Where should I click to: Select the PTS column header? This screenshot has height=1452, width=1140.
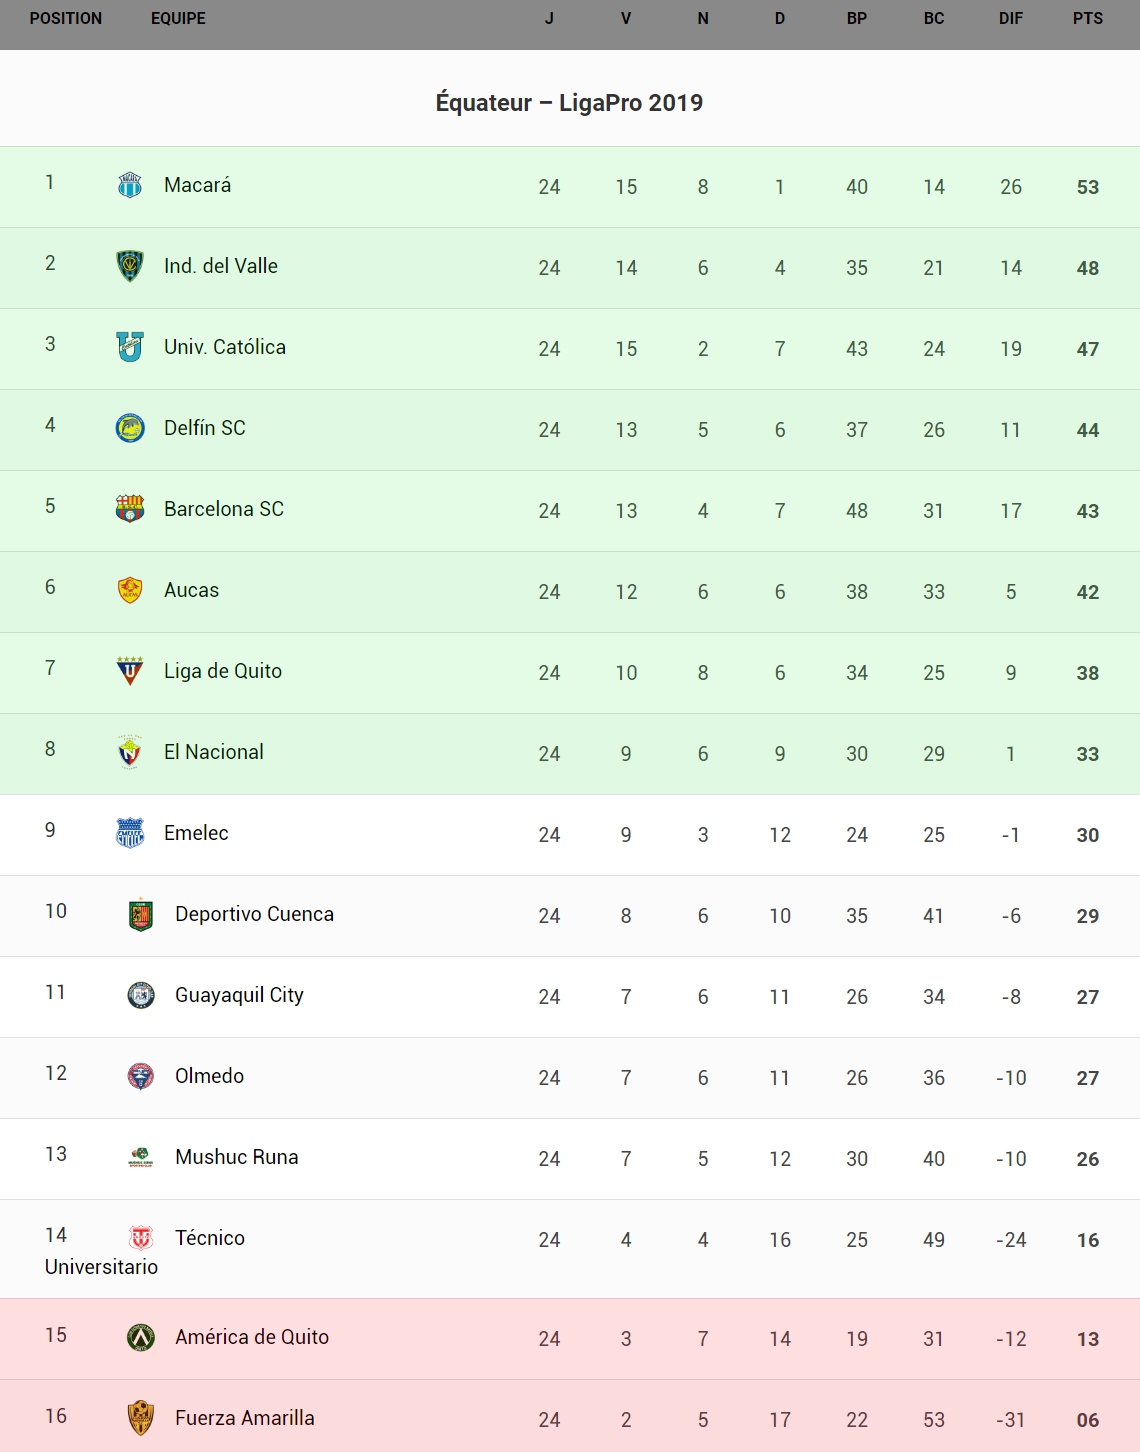[1088, 18]
